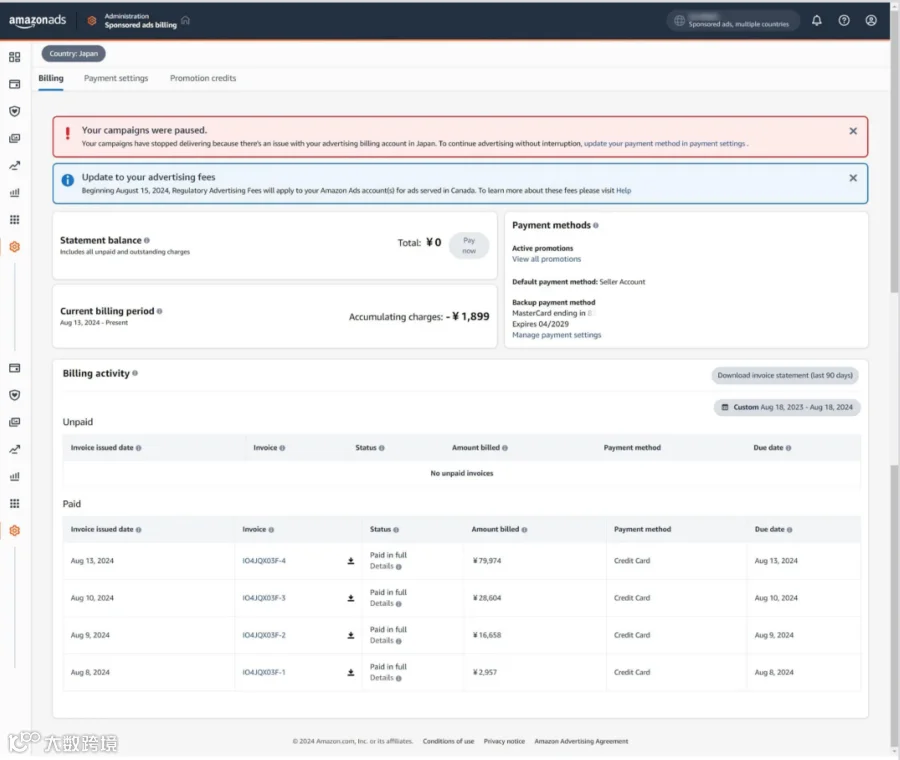This screenshot has height=760, width=900.
Task: Click the orange hexagon Administration icon in header
Action: 92,21
